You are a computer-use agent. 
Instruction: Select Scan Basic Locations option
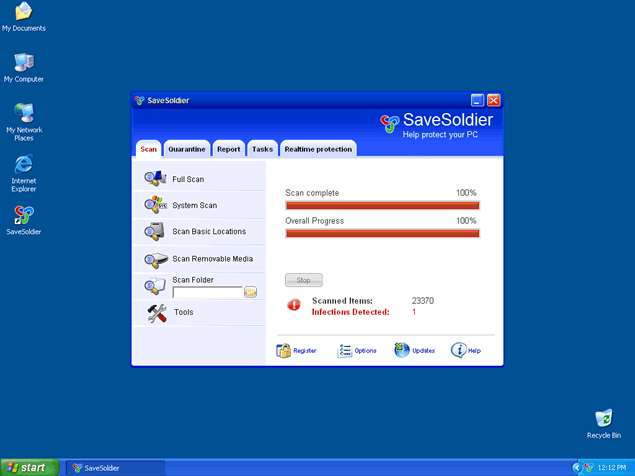208,231
